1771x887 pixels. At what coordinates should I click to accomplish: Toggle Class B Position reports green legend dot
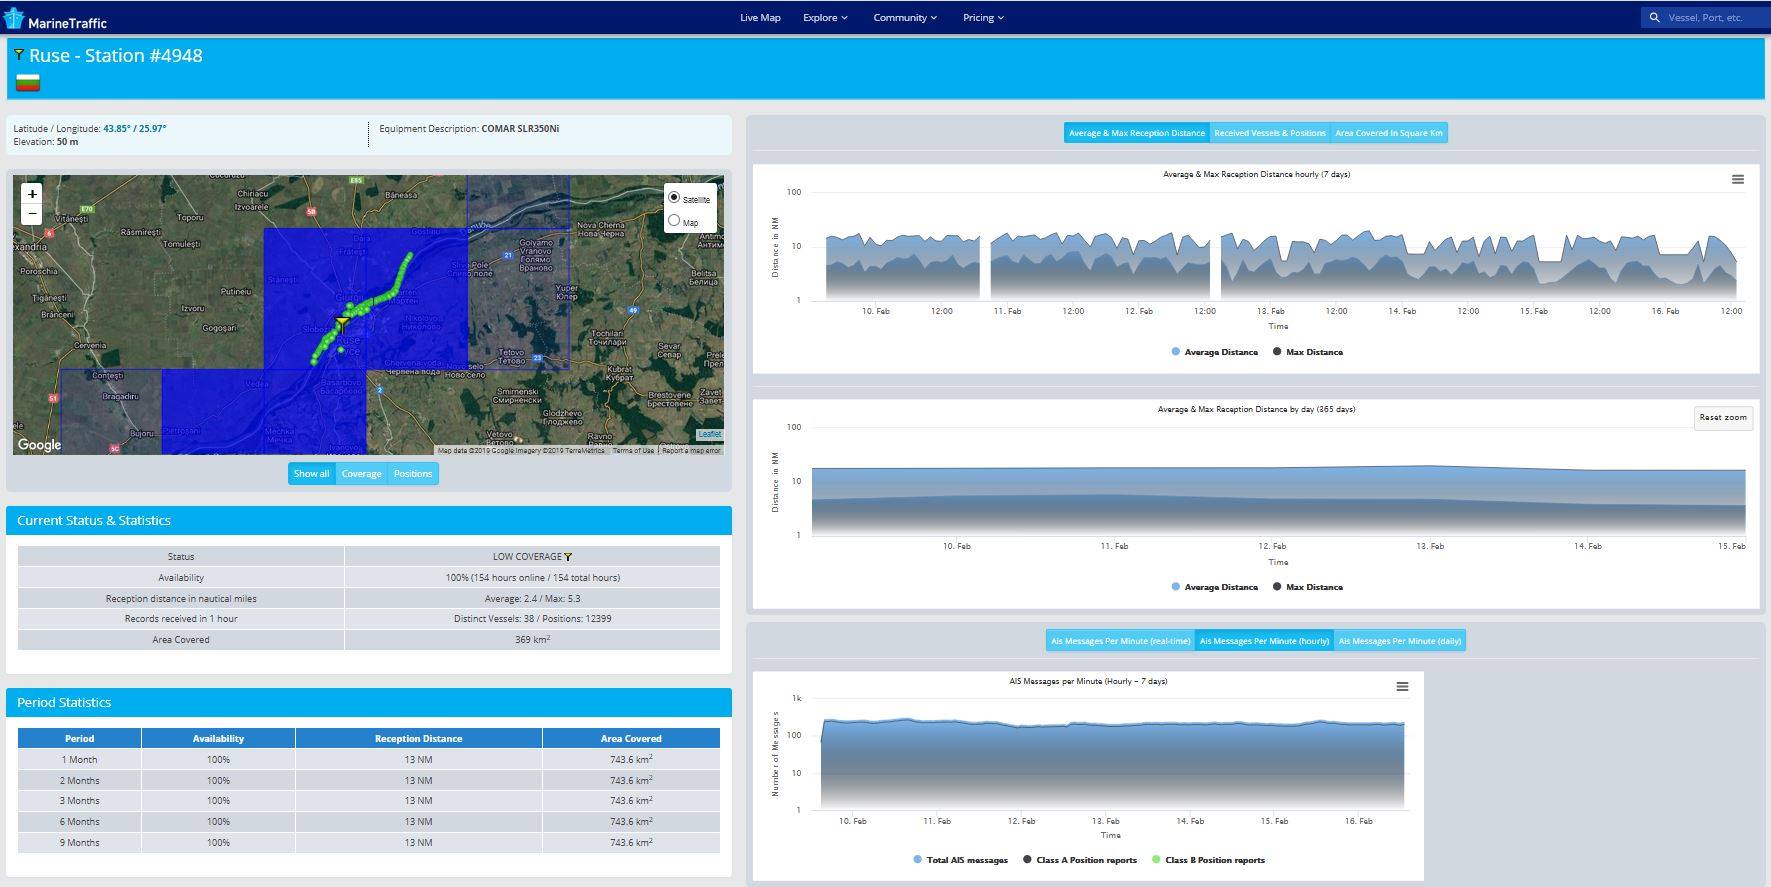pyautogui.click(x=1157, y=860)
